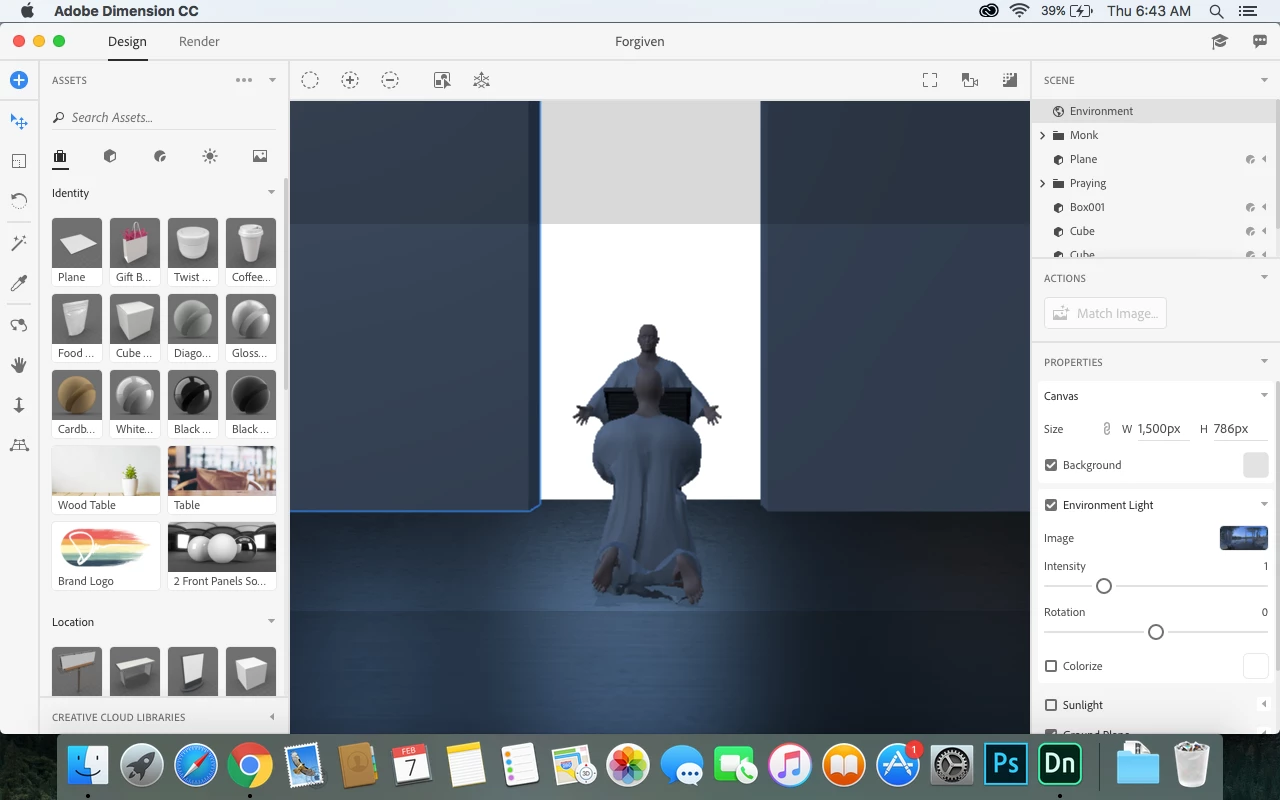The height and width of the screenshot is (800, 1280).
Task: Toggle the canvas size lock link icon
Action: [x=1107, y=429]
